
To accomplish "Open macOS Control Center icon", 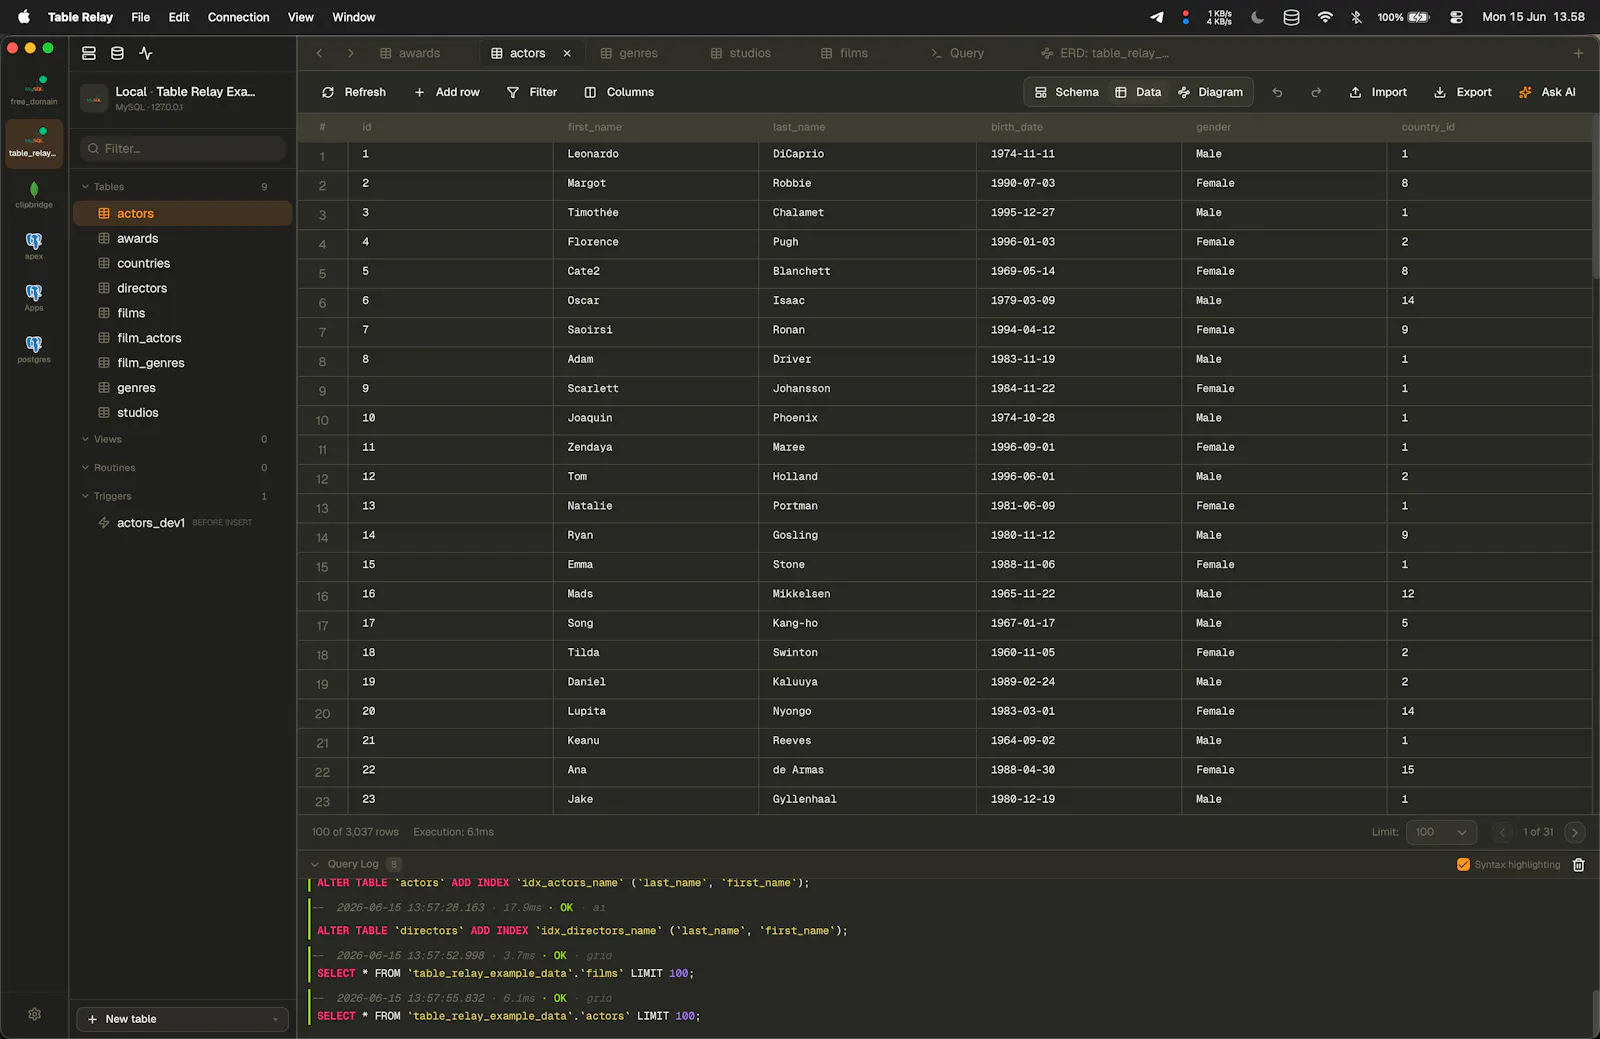I will coord(1456,17).
